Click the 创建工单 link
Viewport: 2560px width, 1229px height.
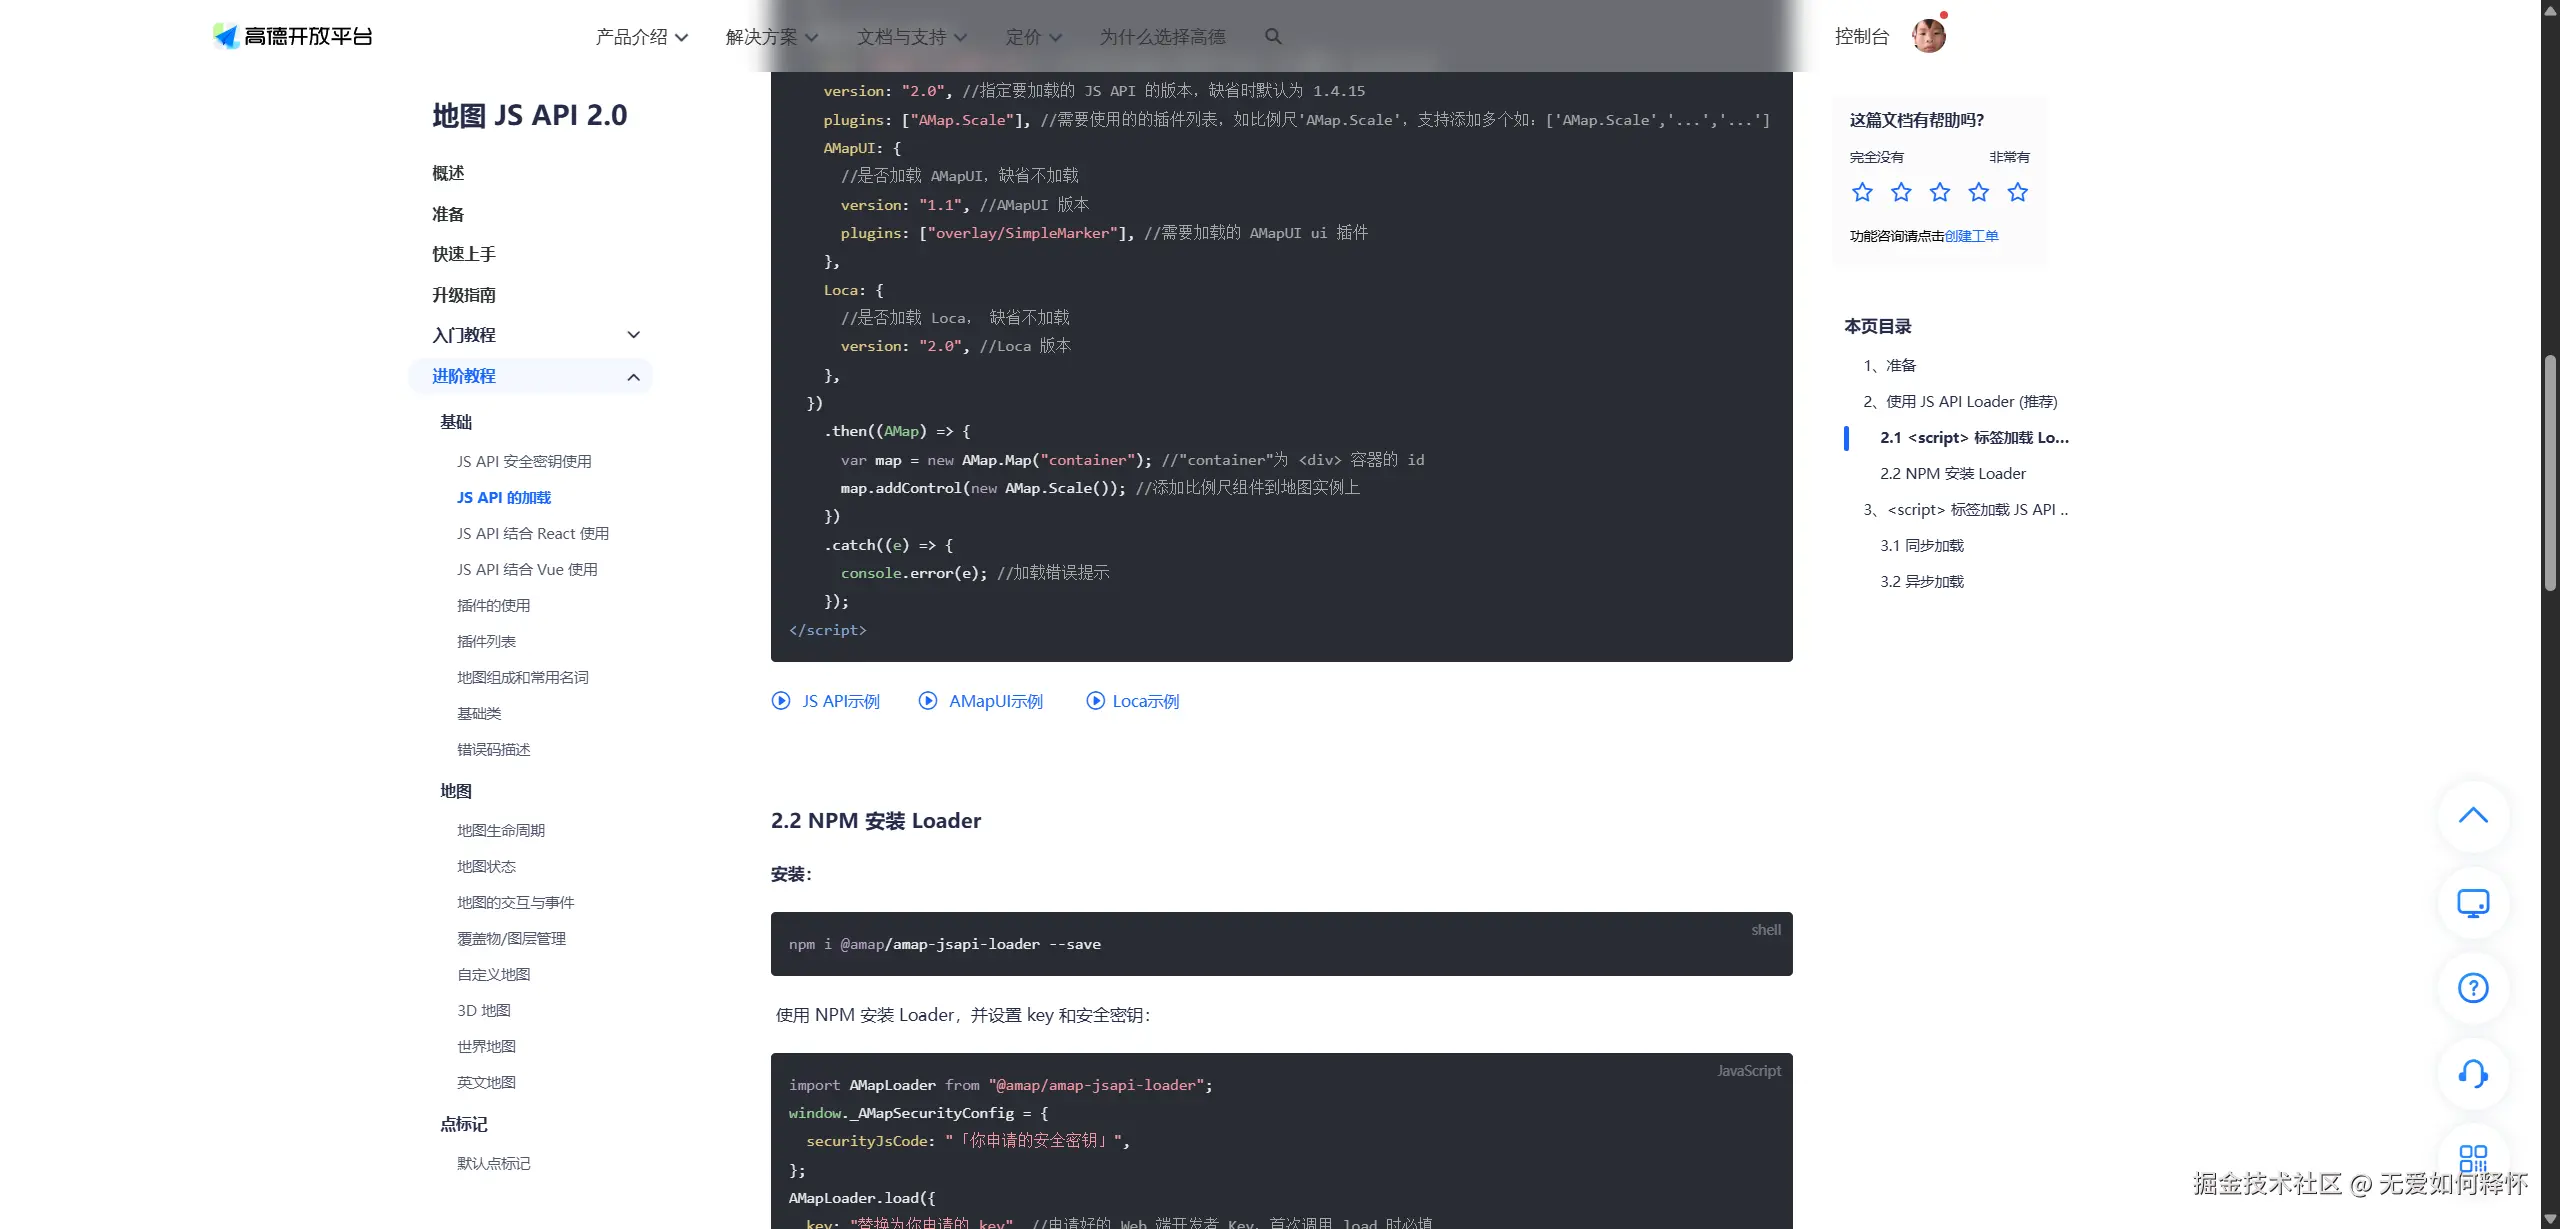(x=1971, y=236)
